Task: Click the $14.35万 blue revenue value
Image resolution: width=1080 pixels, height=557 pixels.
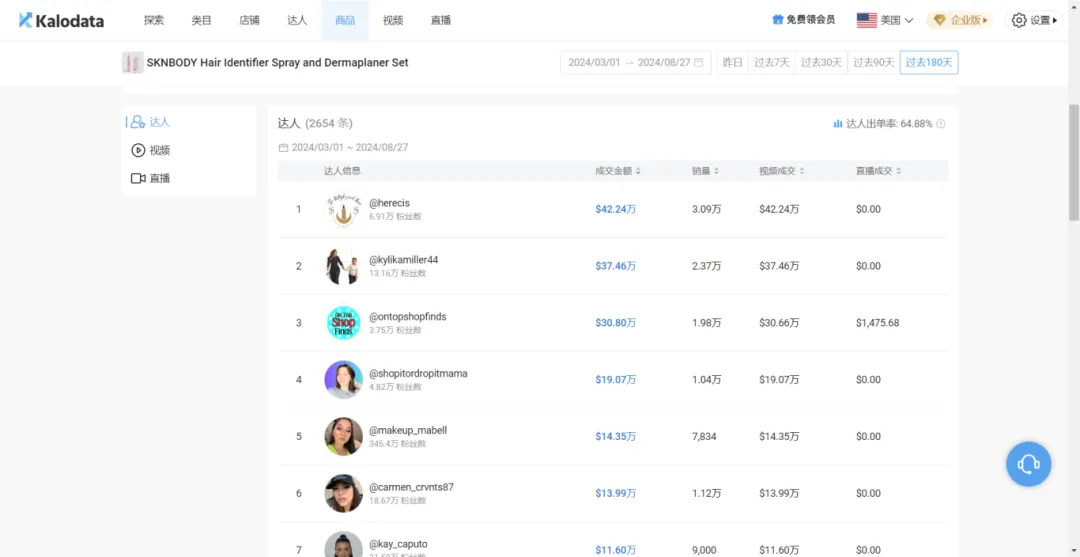Action: point(616,437)
